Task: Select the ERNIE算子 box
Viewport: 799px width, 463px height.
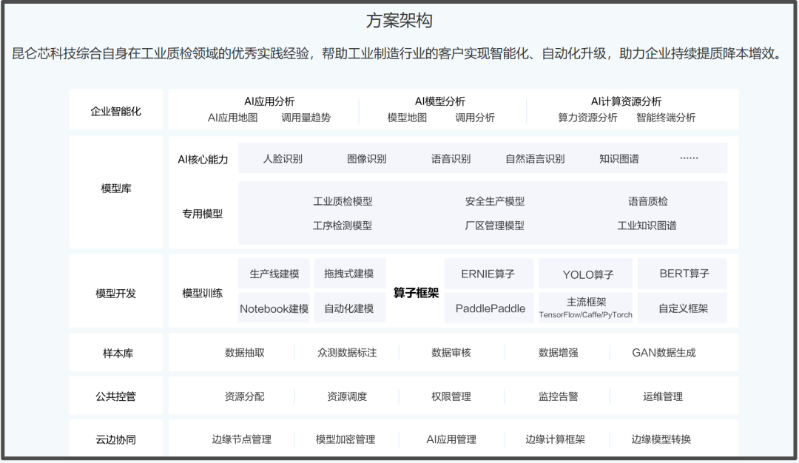Action: 490,274
